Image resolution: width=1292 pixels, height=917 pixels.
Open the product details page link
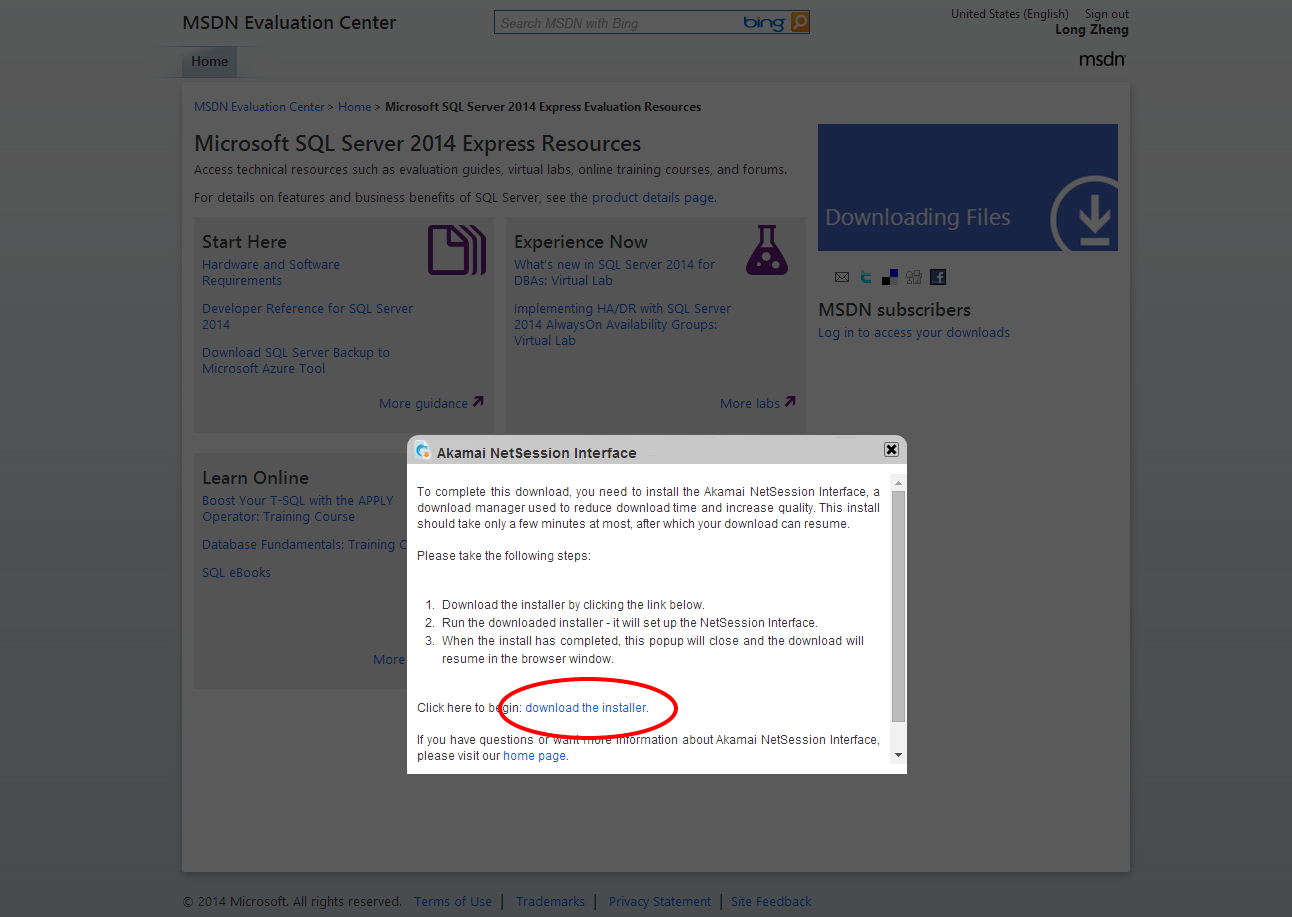(x=651, y=197)
